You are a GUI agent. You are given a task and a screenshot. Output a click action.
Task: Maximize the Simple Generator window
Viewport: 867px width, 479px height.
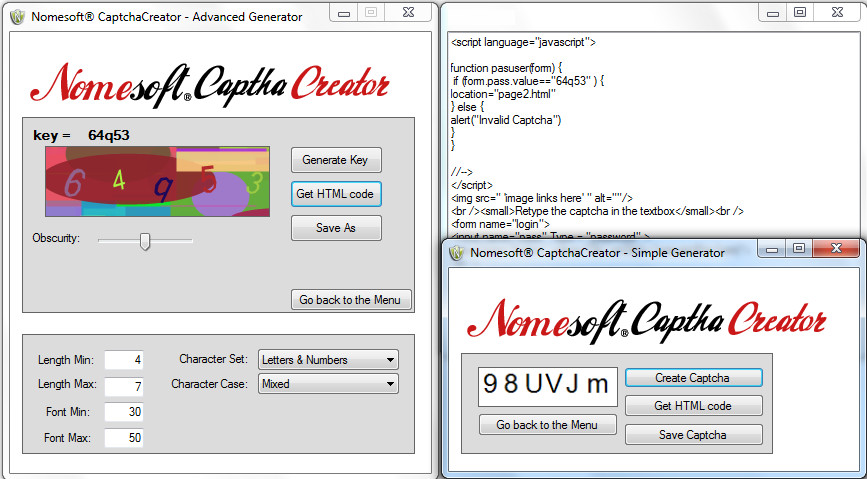click(x=799, y=249)
